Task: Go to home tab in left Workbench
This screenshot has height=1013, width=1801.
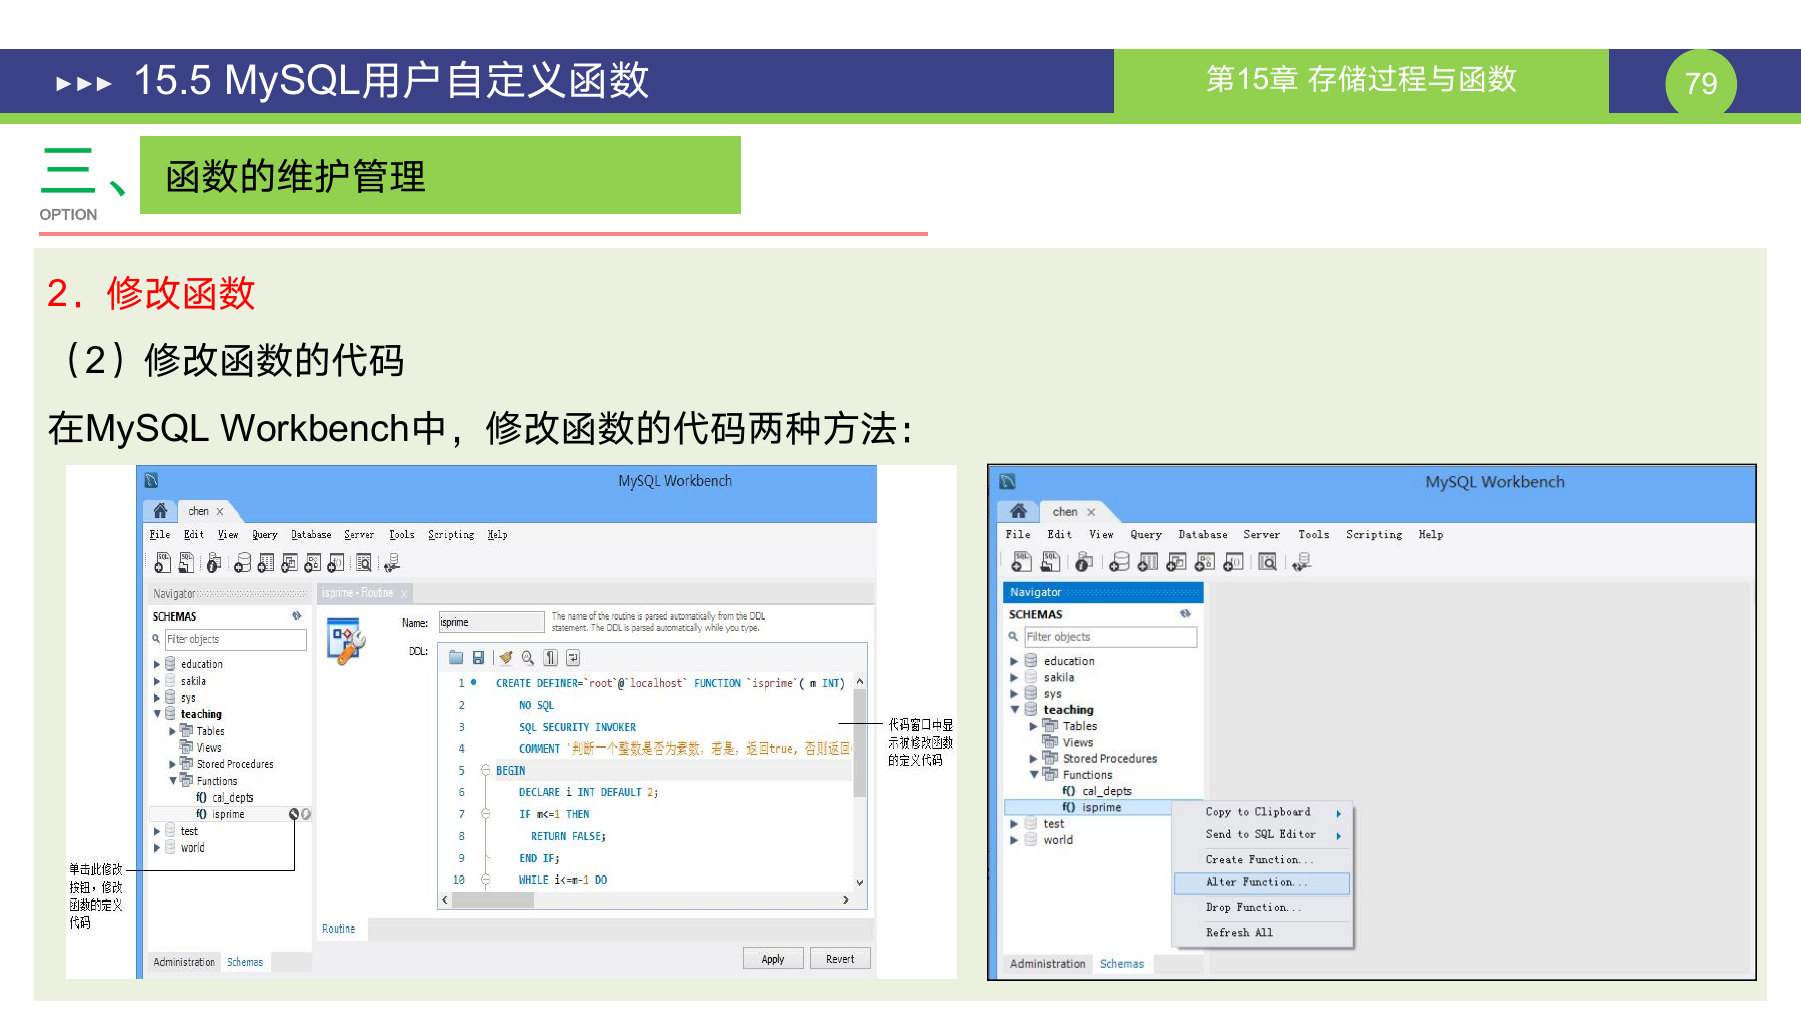Action: (x=160, y=511)
